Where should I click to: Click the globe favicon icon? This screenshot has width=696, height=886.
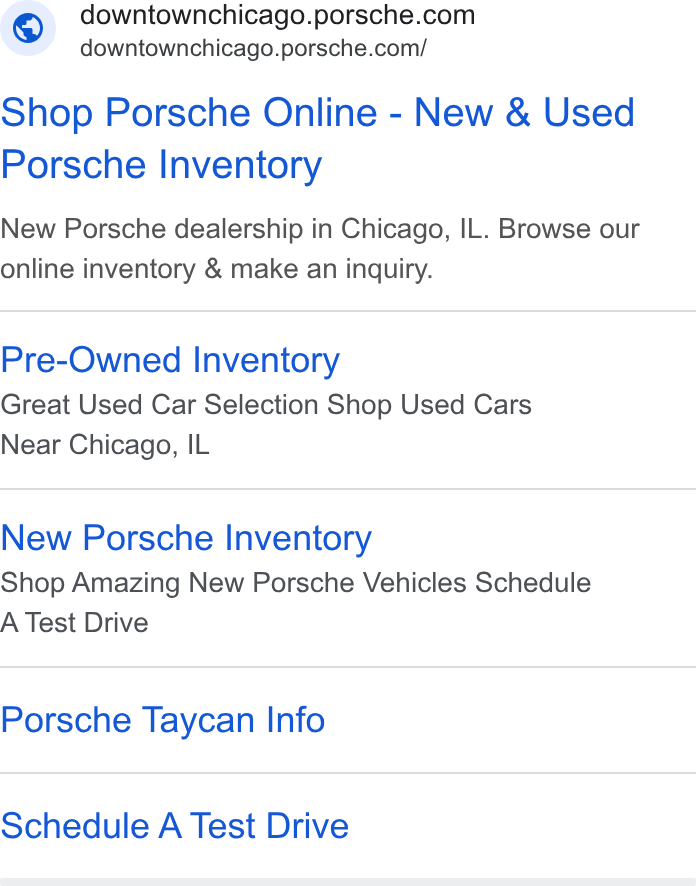pos(28,28)
